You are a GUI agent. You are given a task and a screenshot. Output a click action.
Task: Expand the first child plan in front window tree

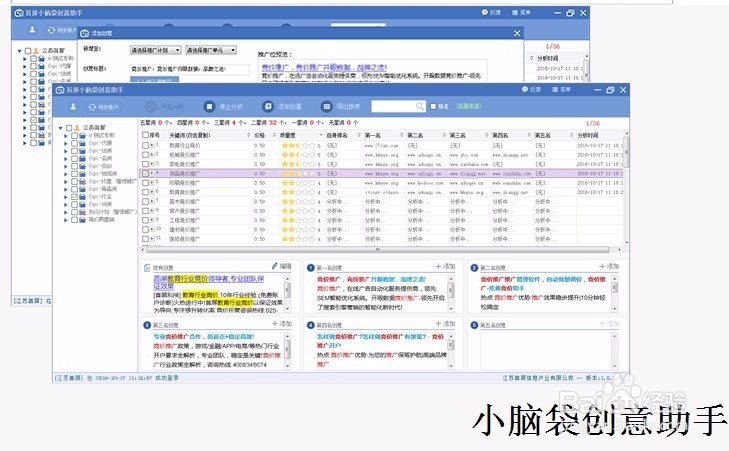66,136
